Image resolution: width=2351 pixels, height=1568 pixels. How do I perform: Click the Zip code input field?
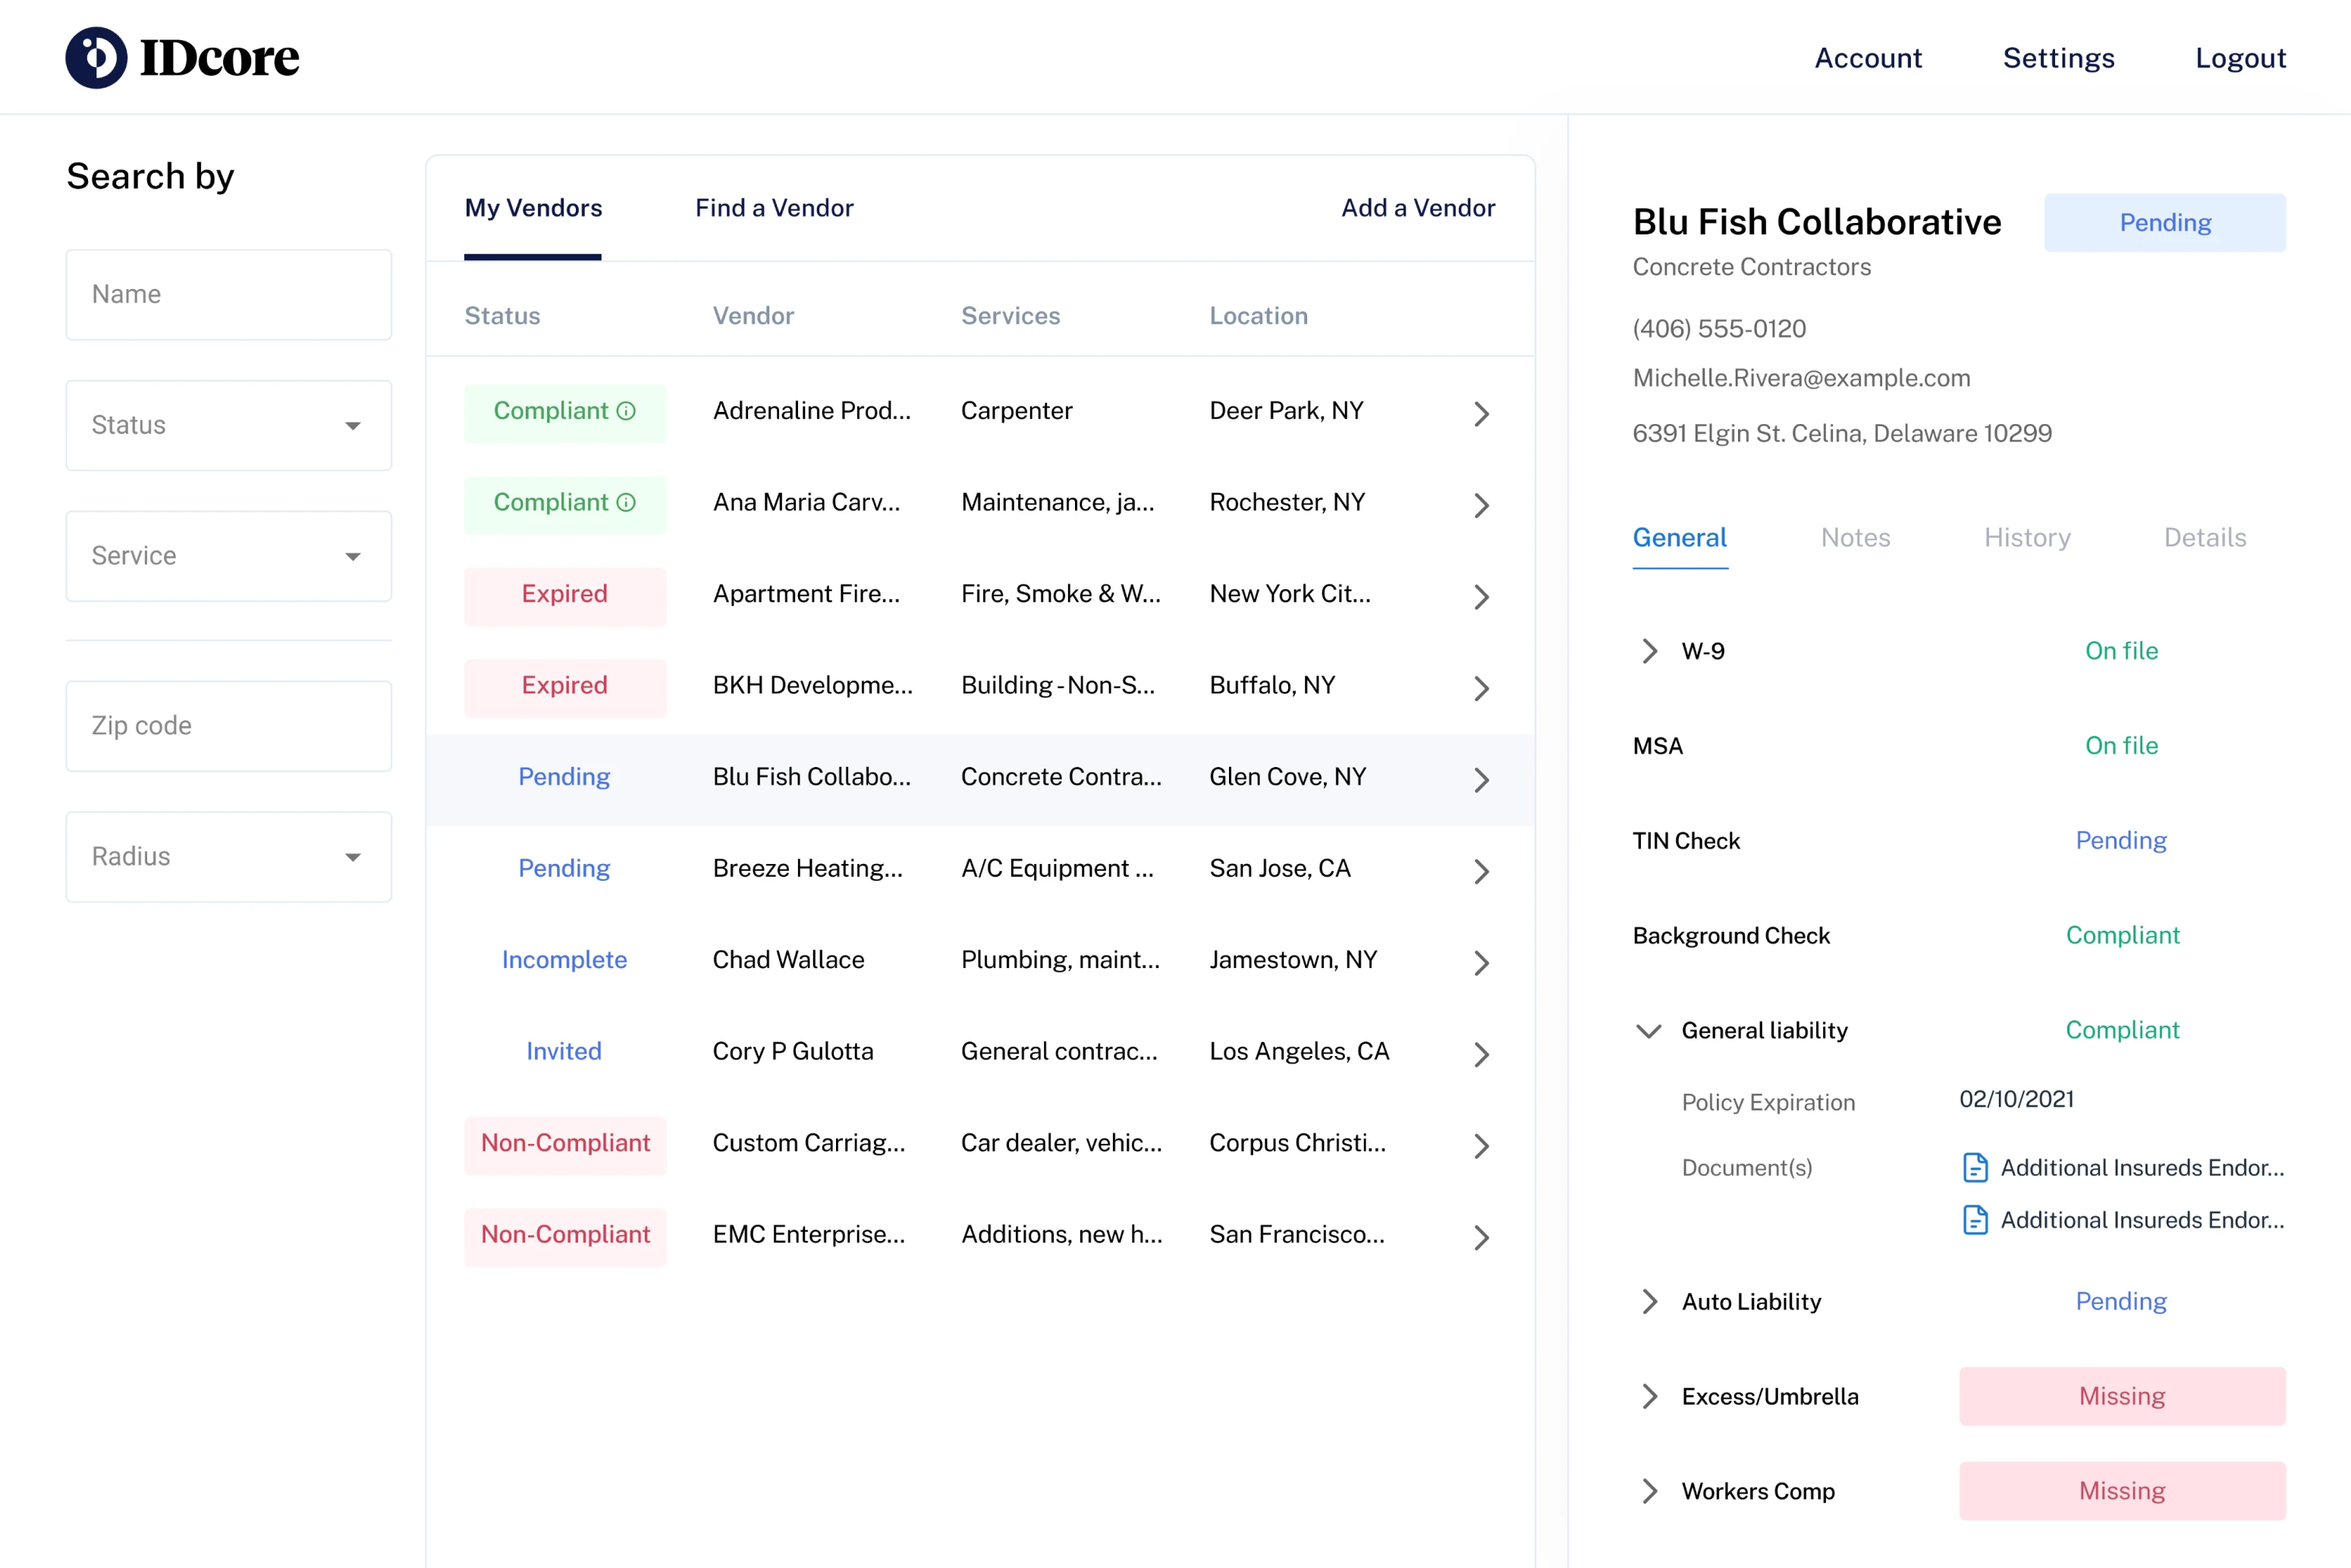pos(228,726)
